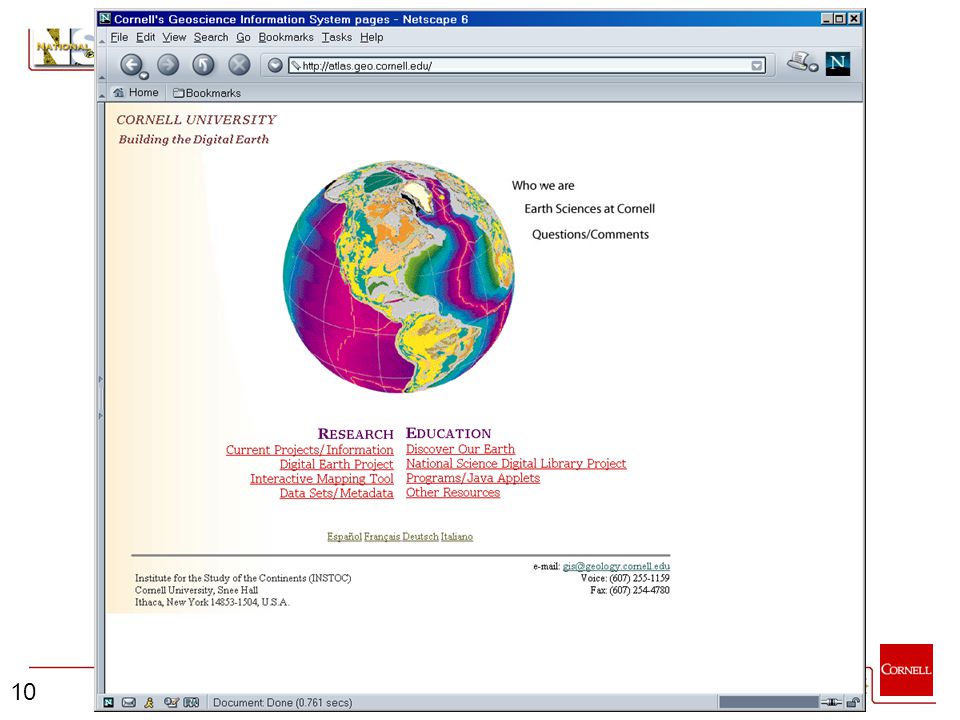Click the Netscape window title bar icon
Image resolution: width=960 pixels, height=720 pixels.
point(105,18)
